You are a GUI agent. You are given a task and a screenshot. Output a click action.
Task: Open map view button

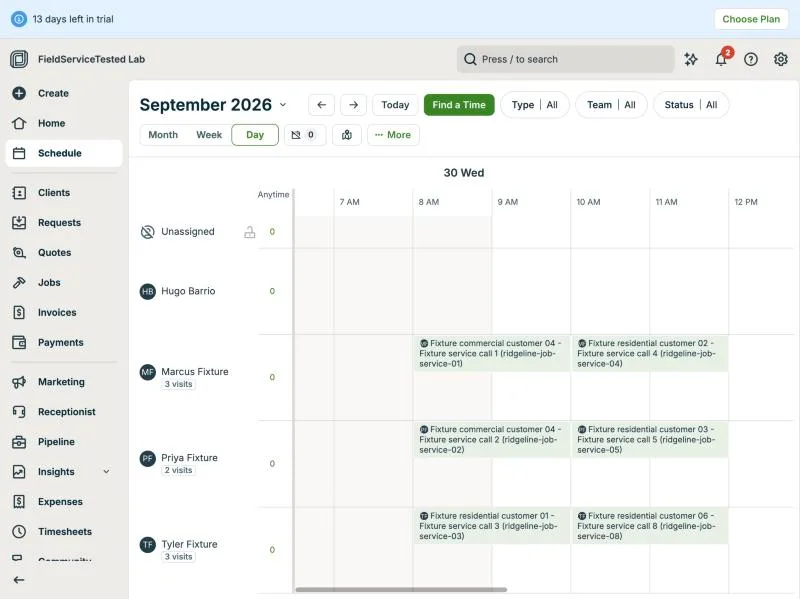pos(347,135)
